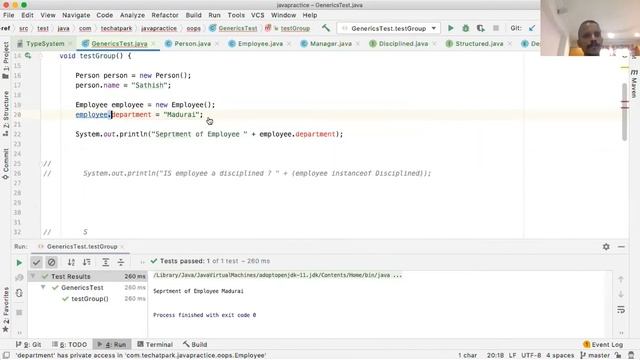Stop the process from the main toolbar

click(x=496, y=28)
